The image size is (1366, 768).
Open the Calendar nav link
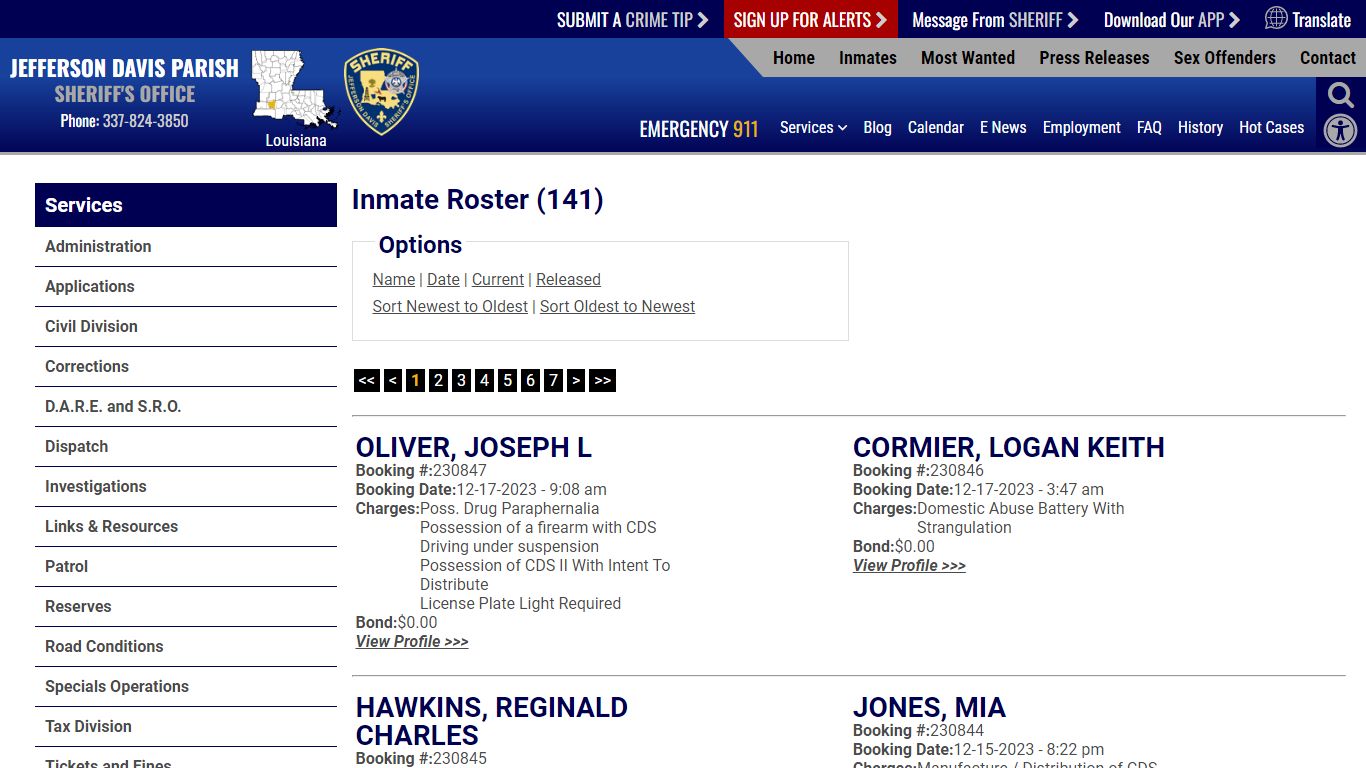pyautogui.click(x=936, y=127)
